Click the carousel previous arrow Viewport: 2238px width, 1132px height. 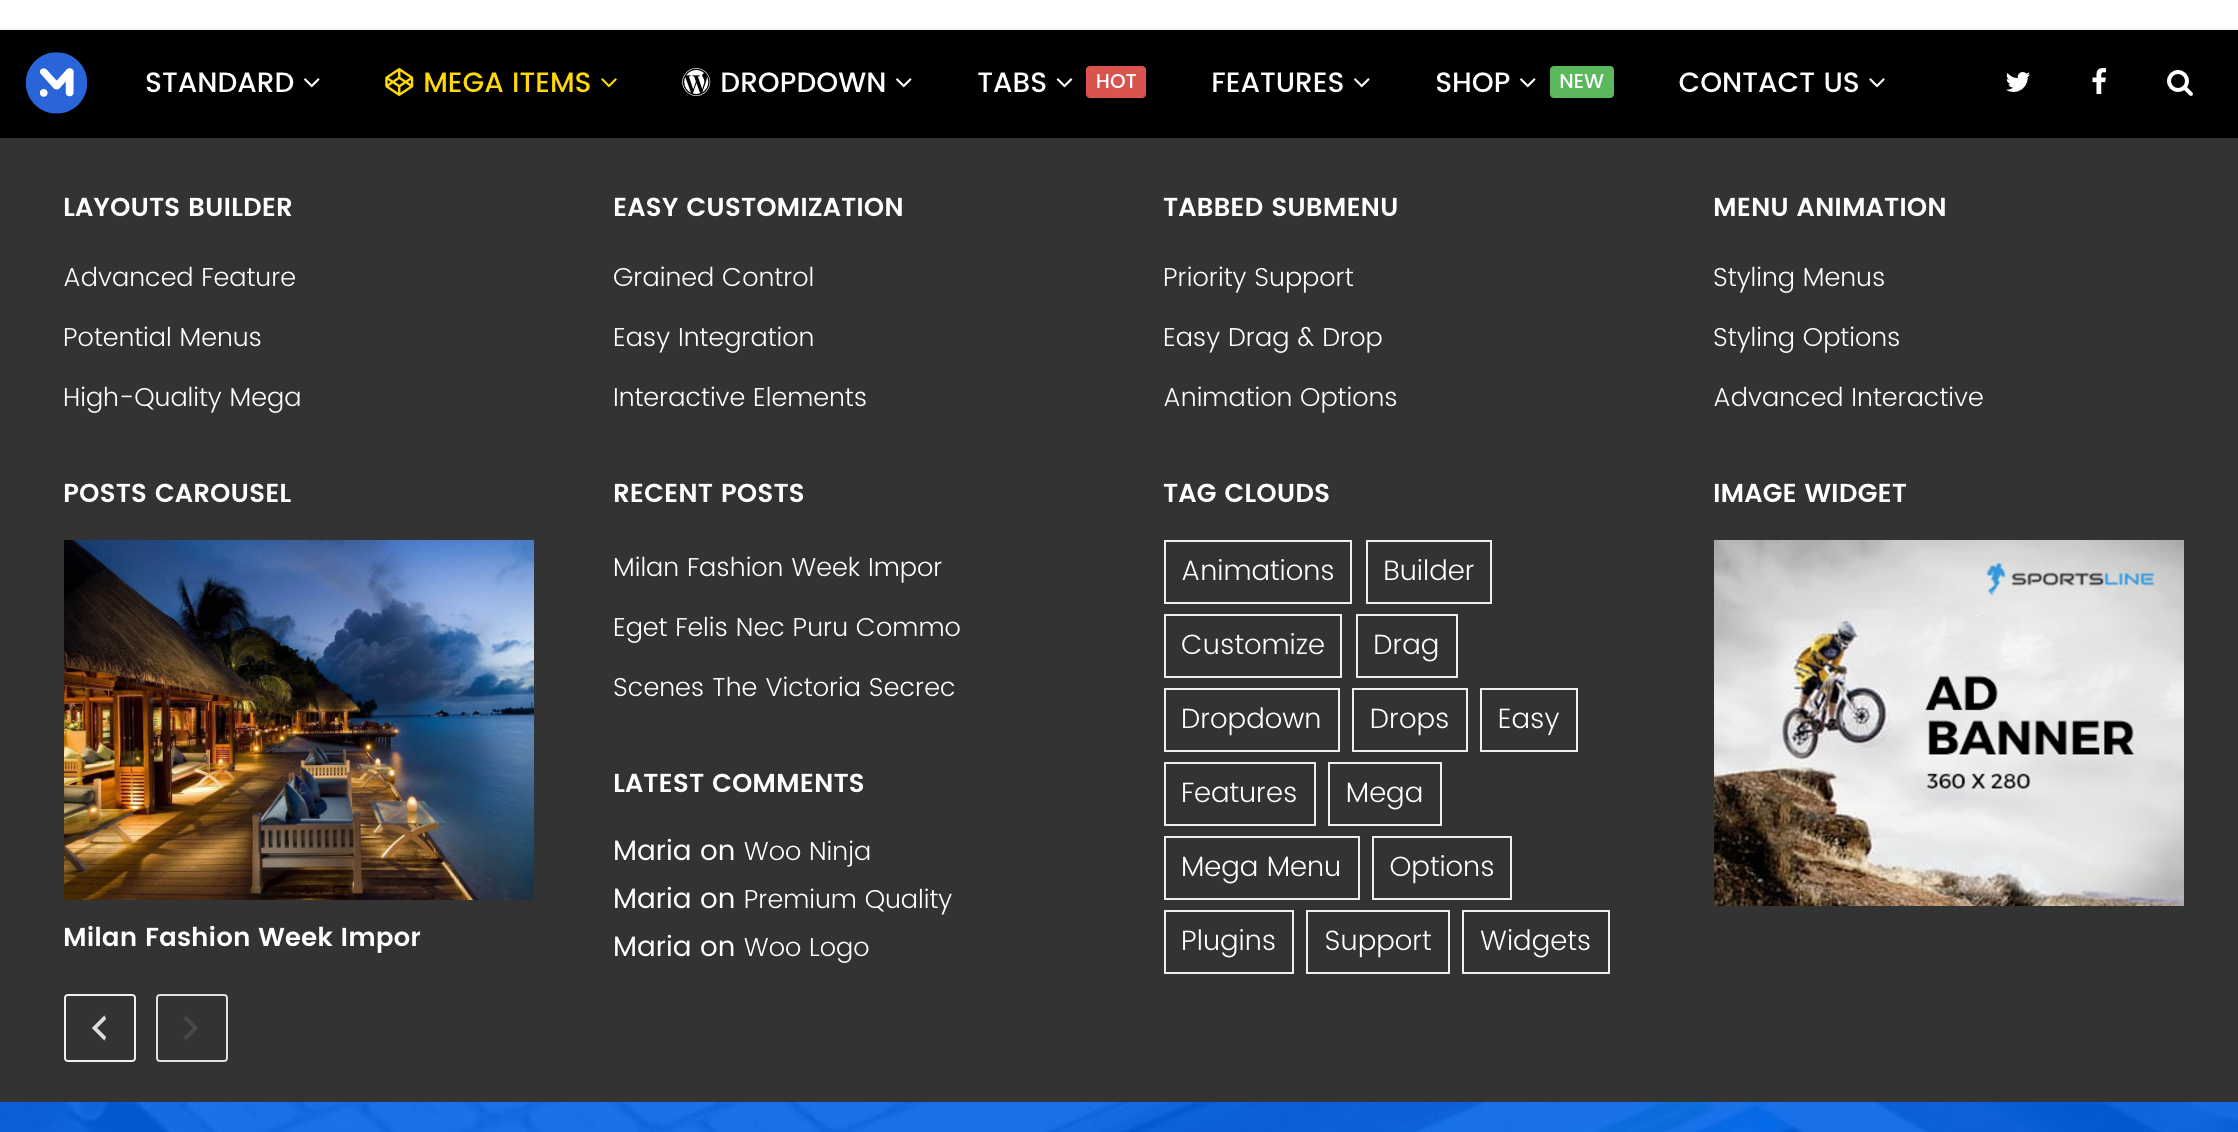point(99,1027)
